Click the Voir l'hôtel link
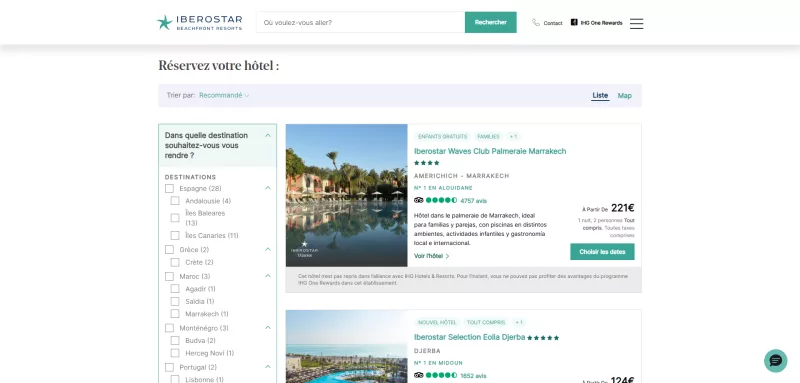This screenshot has height=383, width=800. coord(431,256)
